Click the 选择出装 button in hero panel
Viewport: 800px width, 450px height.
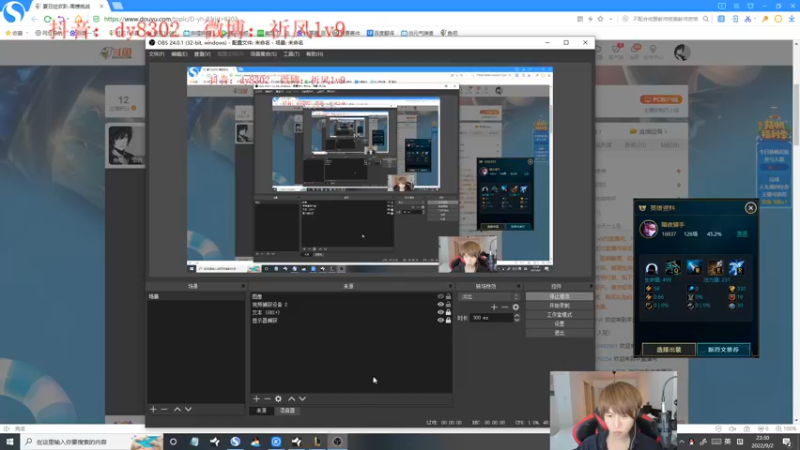pos(668,349)
